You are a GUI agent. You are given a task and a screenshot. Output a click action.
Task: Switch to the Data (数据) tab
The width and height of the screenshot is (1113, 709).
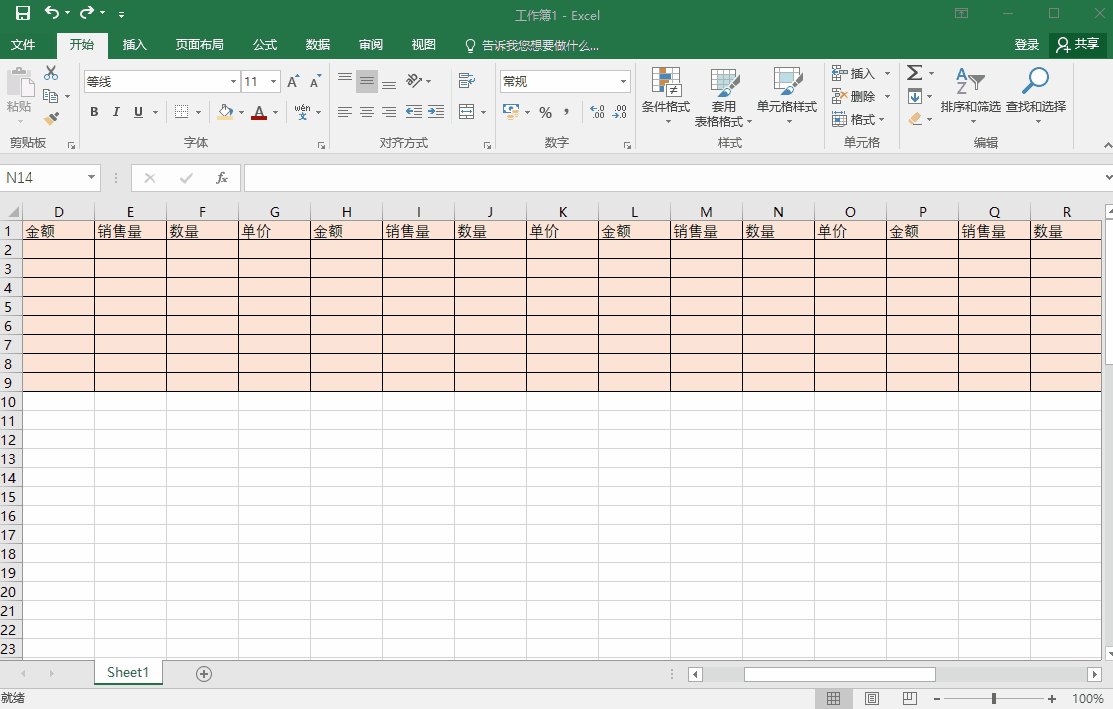click(317, 45)
